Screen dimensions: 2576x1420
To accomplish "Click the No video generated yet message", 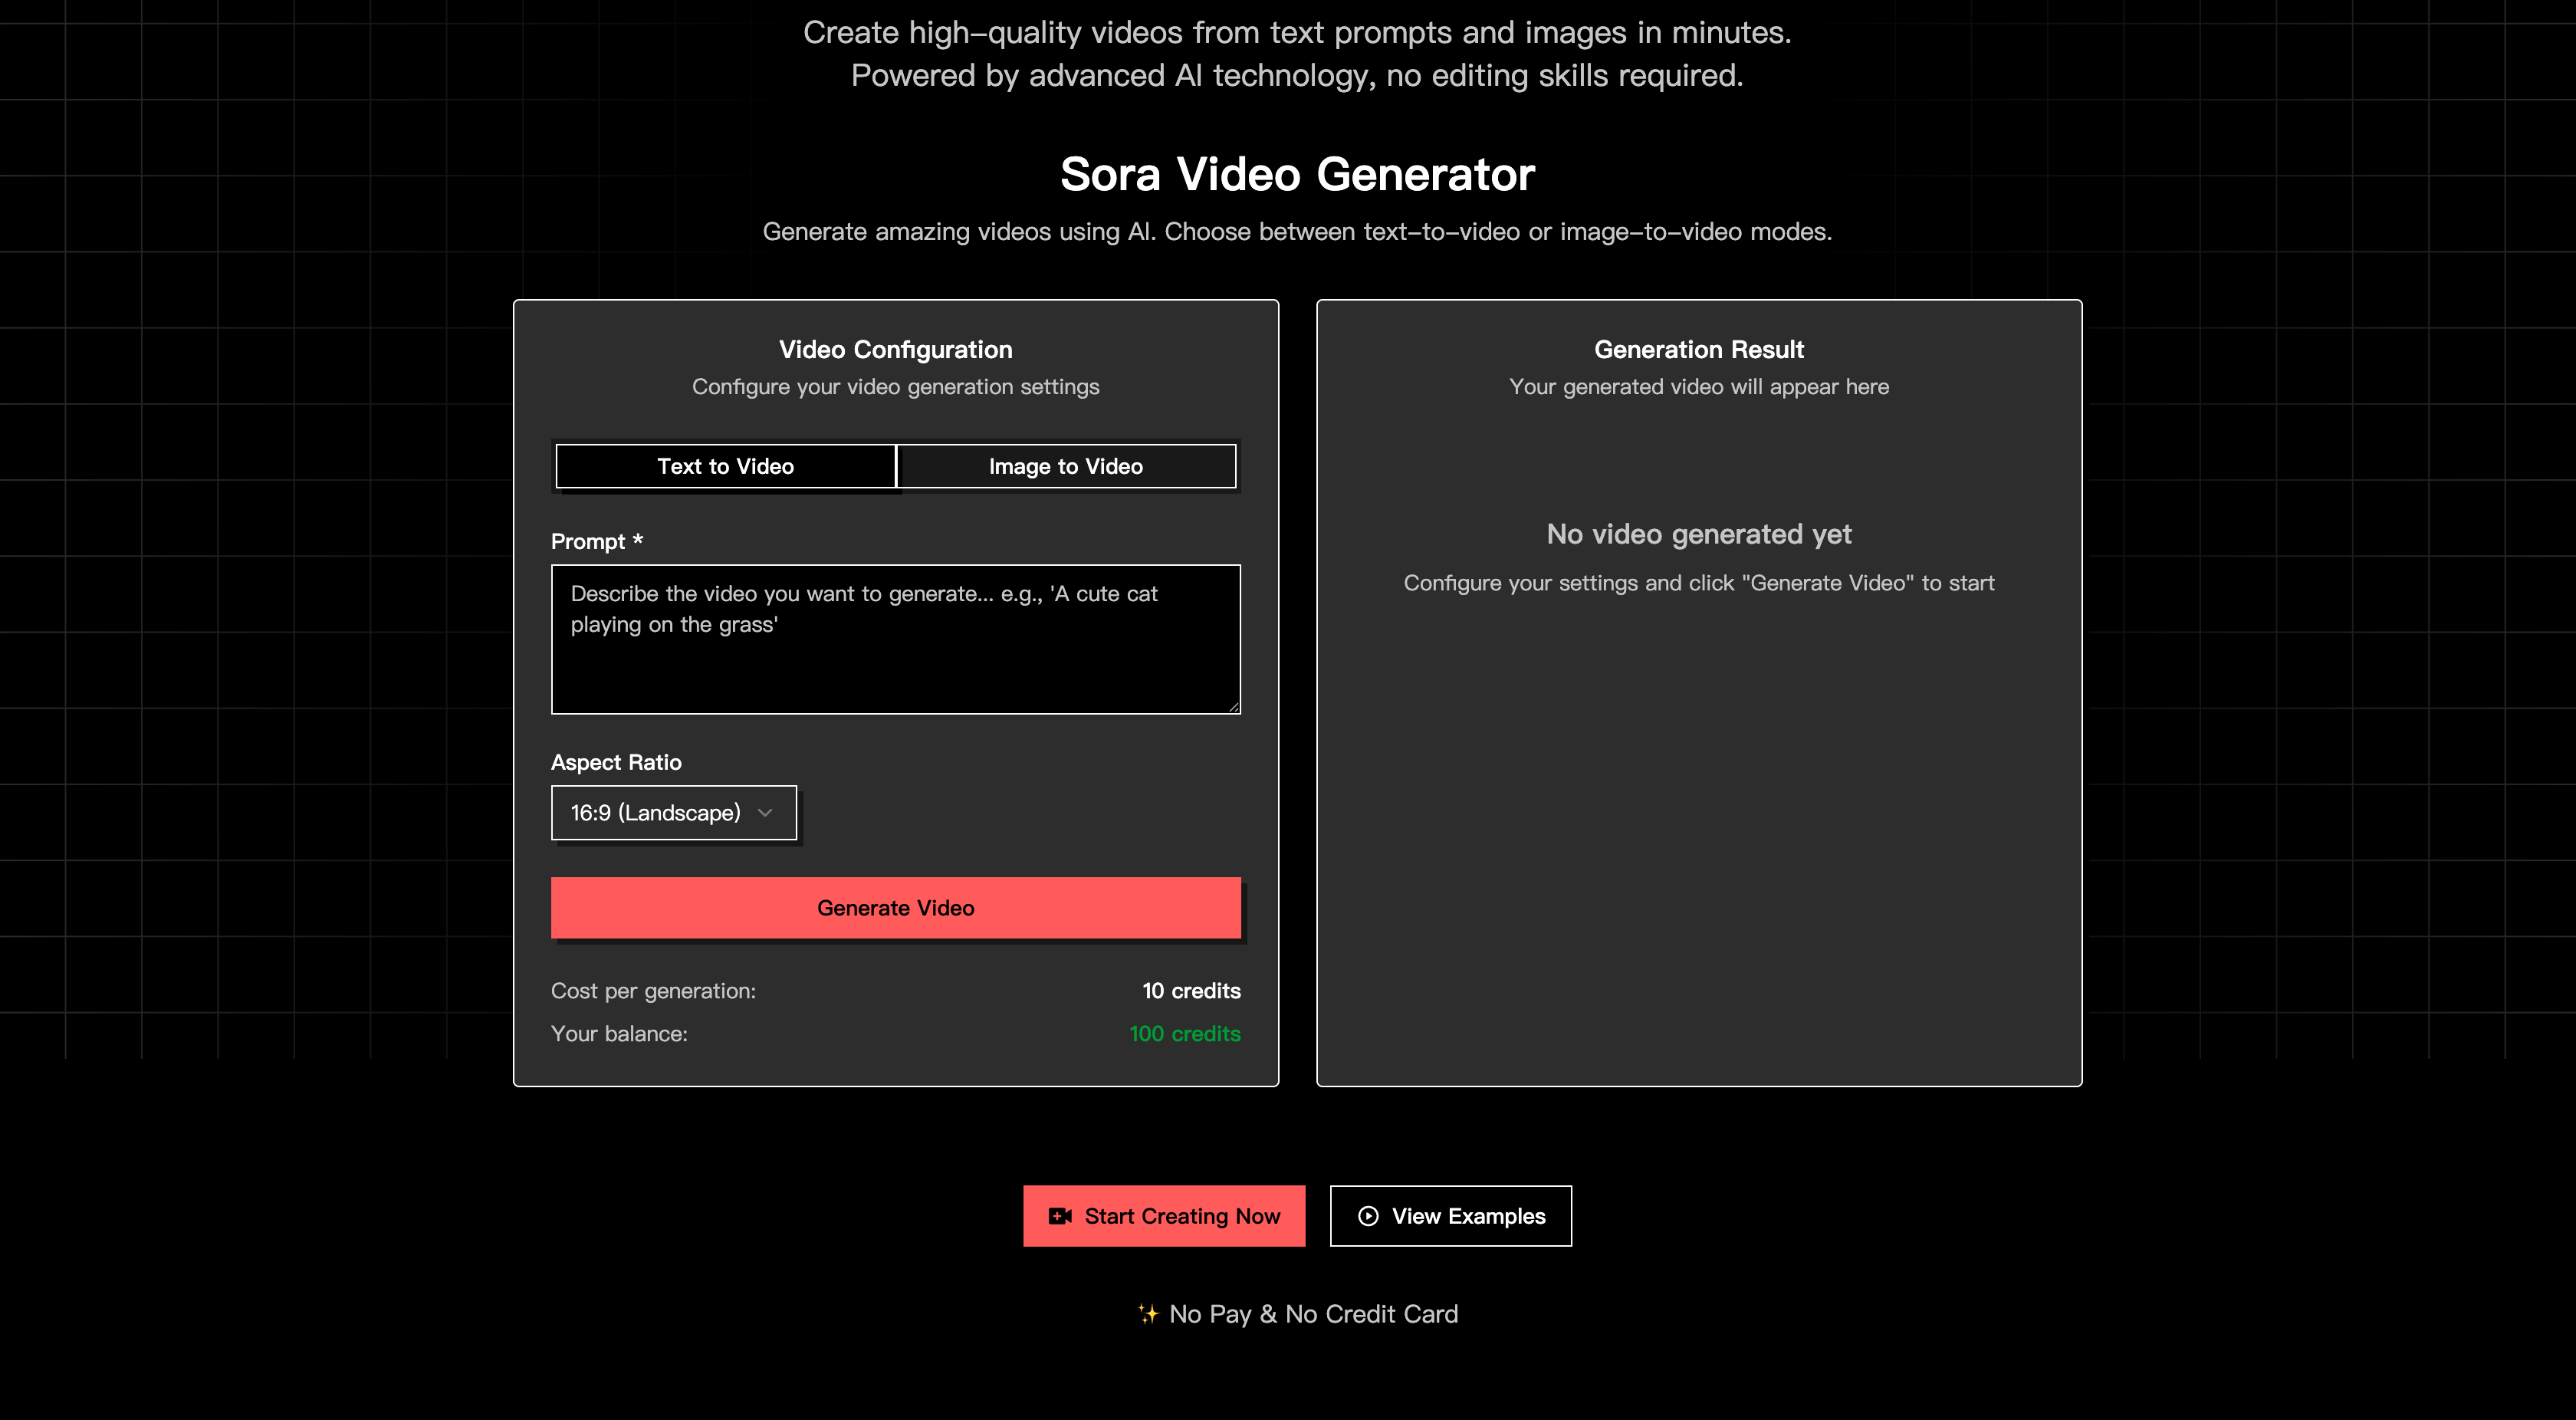I will [1698, 534].
